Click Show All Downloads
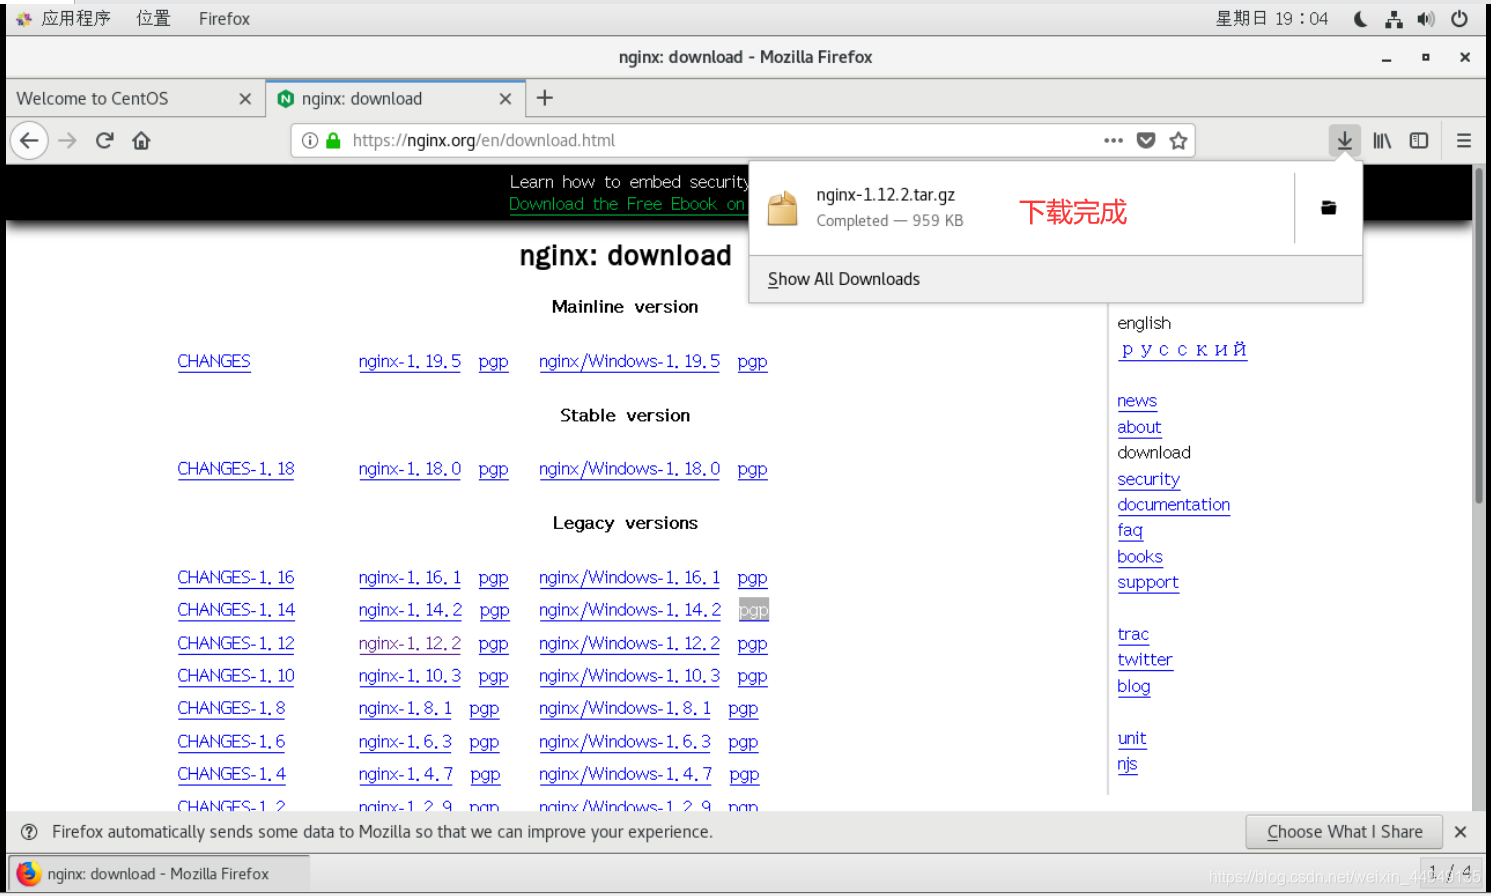 (844, 279)
